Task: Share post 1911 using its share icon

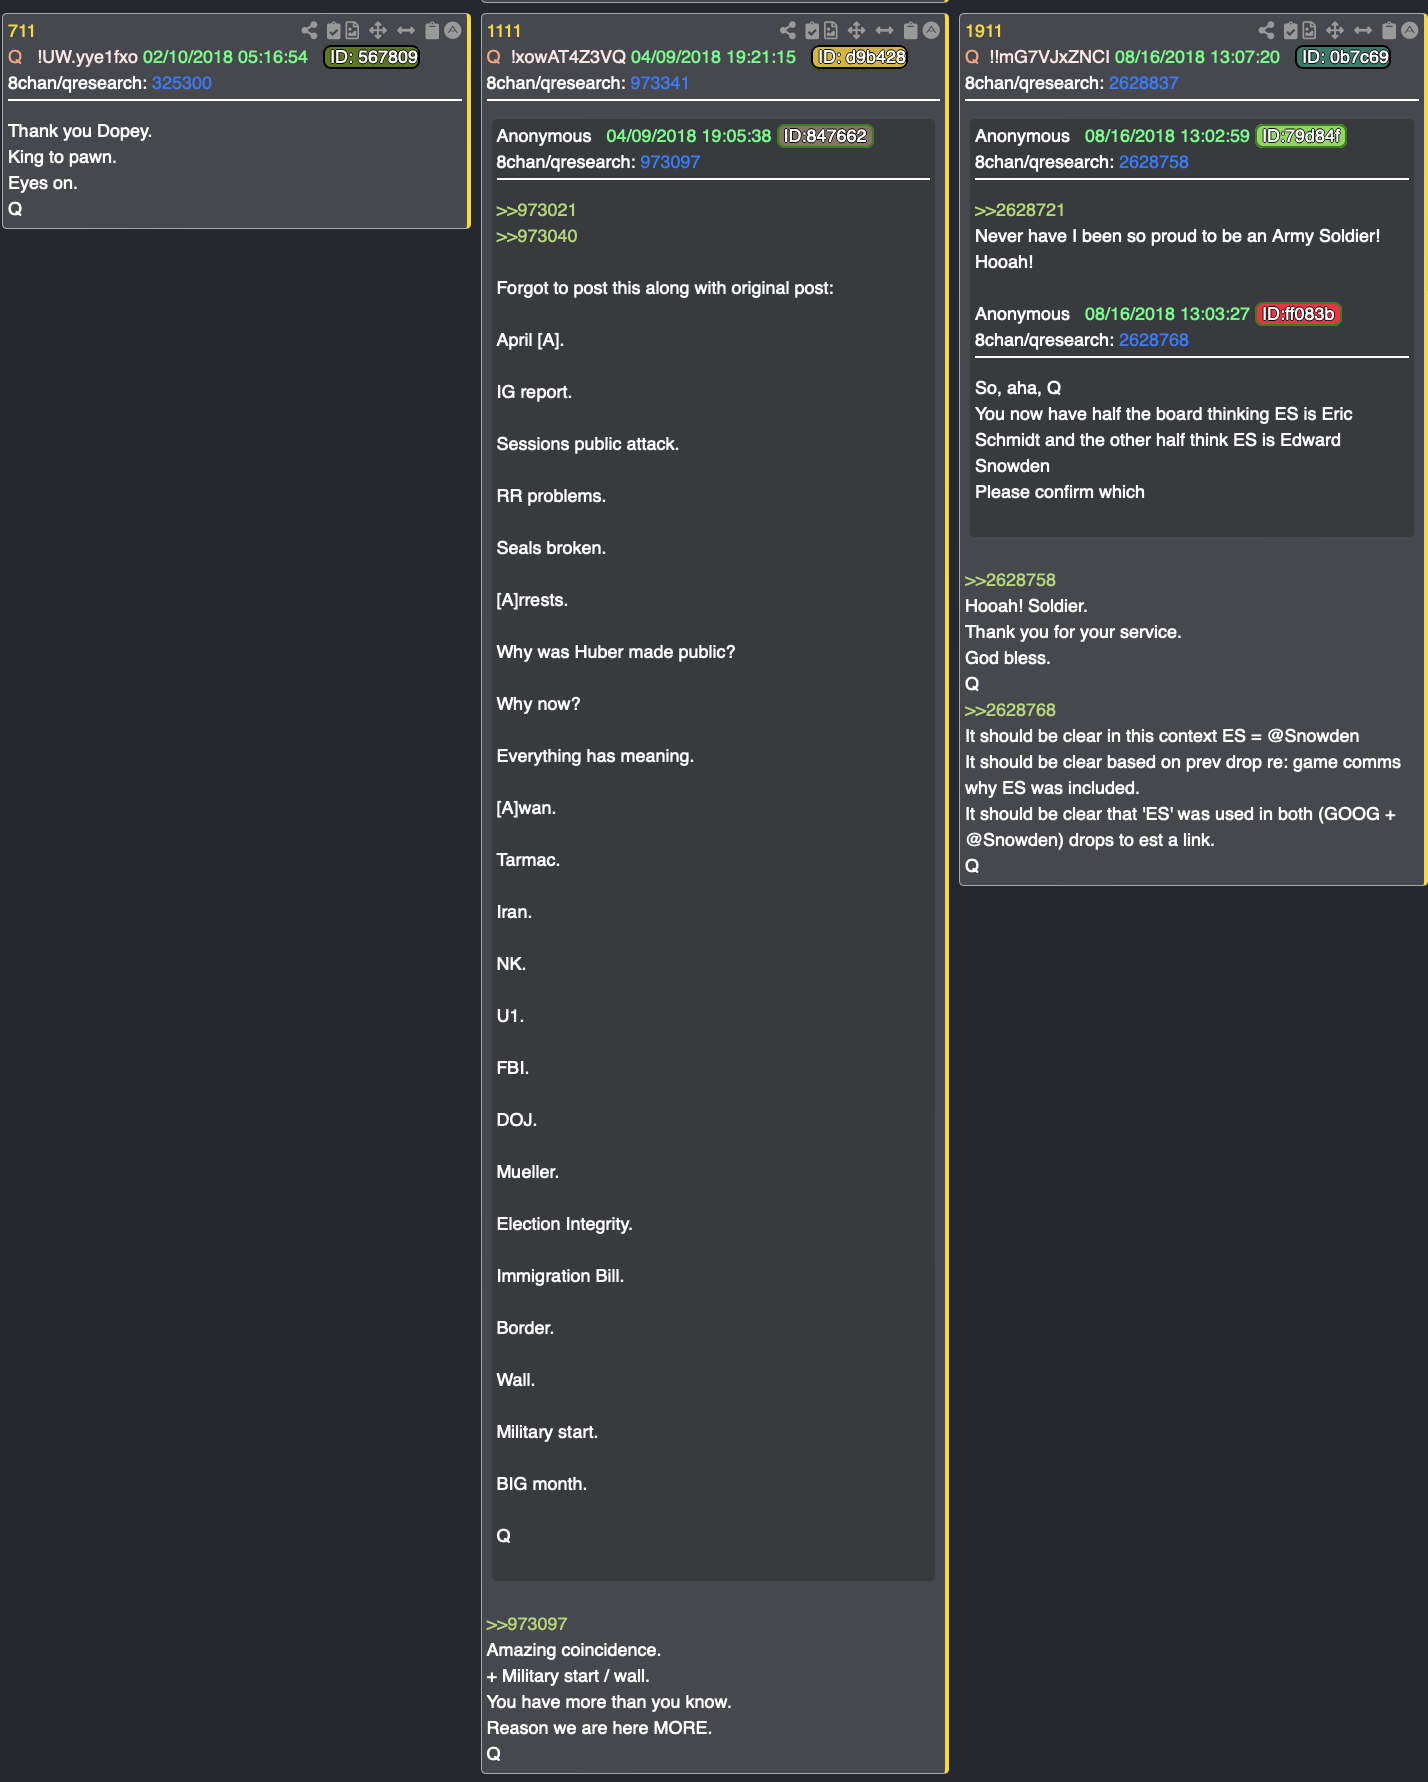Action: click(1266, 31)
